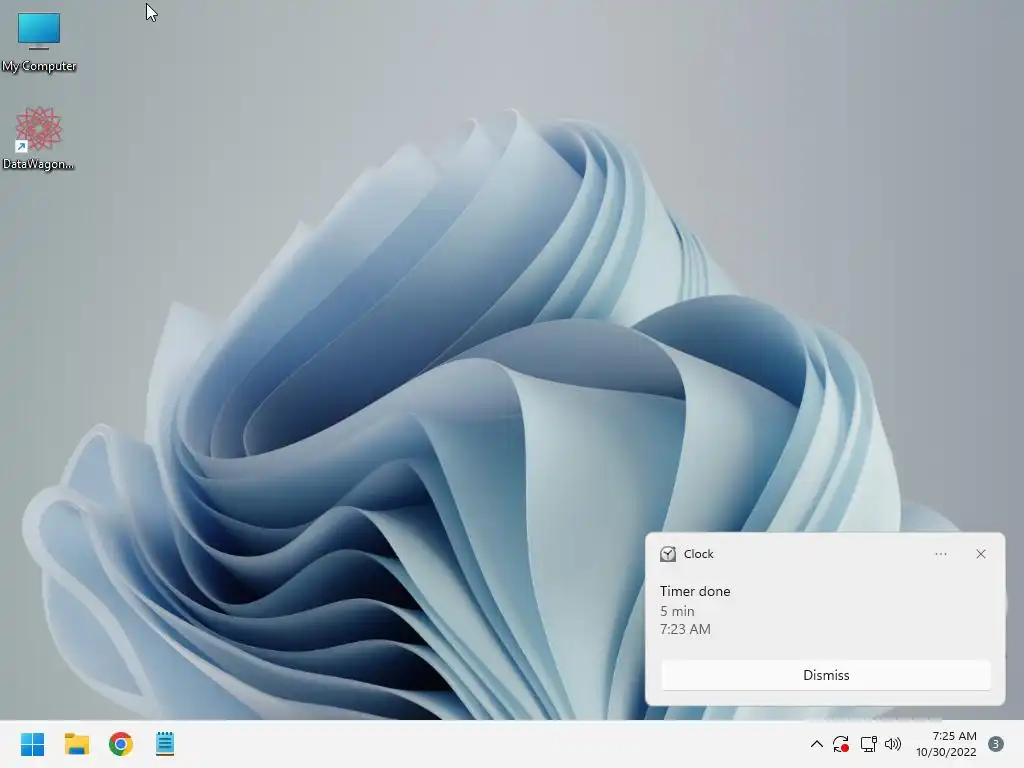Open Clock notification options menu

940,554
